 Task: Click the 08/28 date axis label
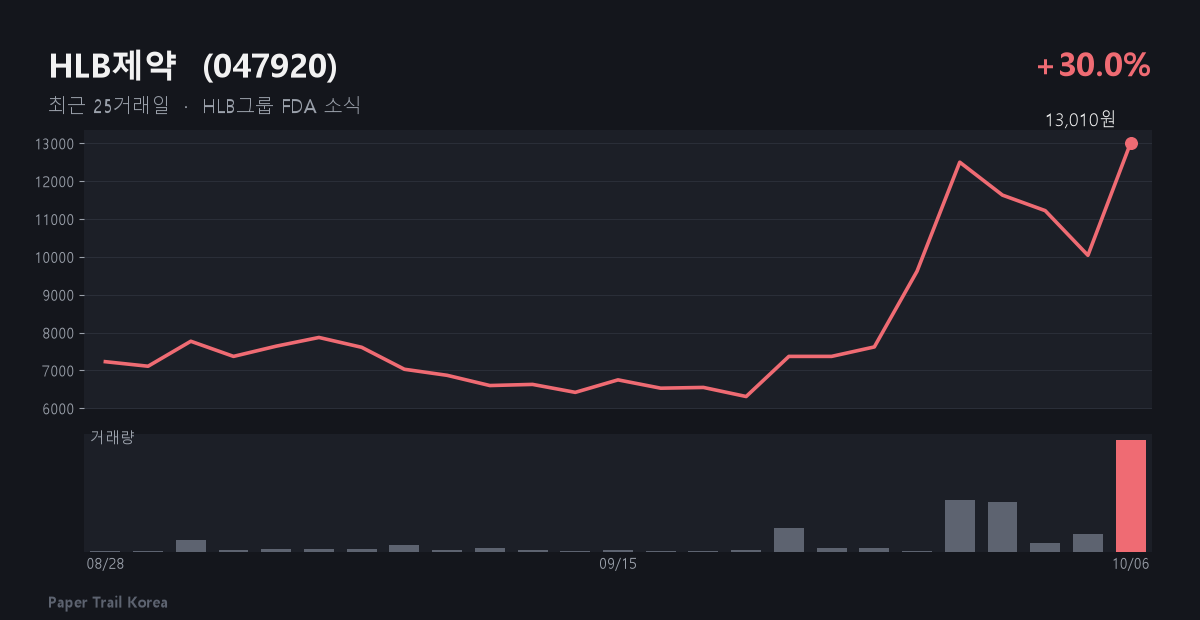point(105,565)
